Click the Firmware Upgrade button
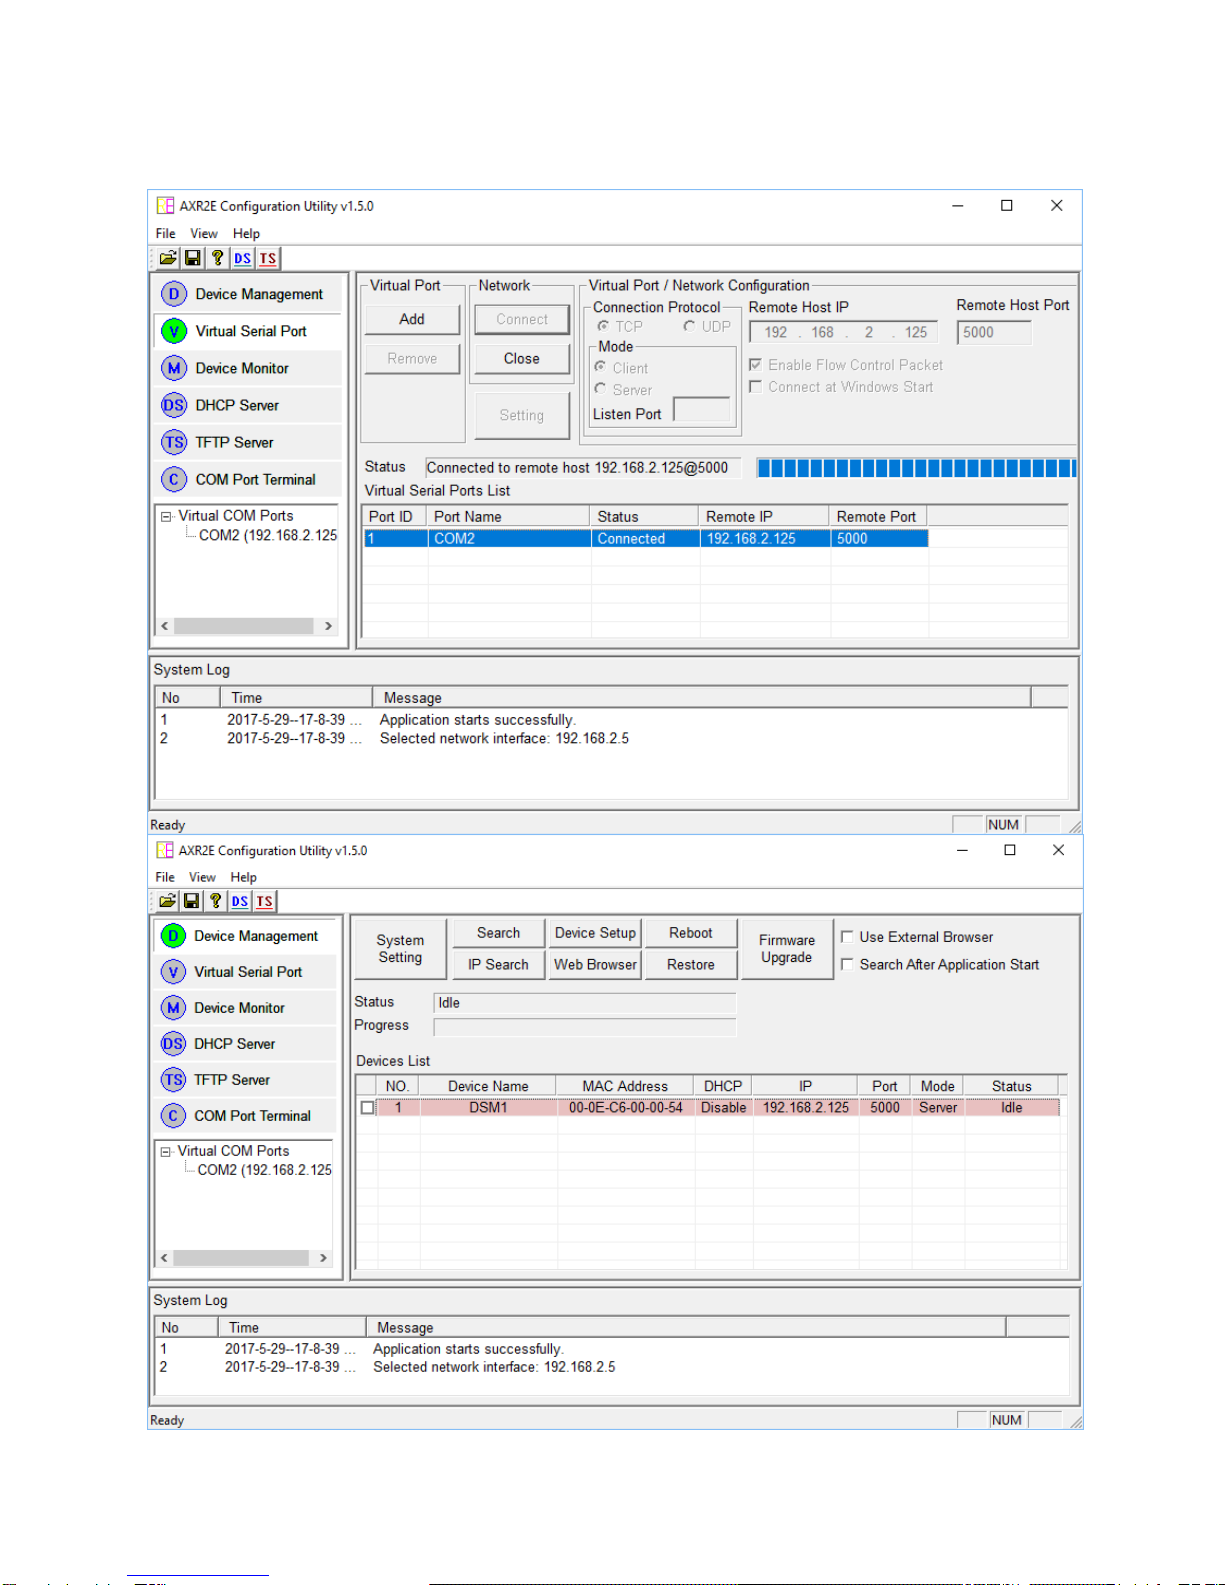 coord(787,949)
